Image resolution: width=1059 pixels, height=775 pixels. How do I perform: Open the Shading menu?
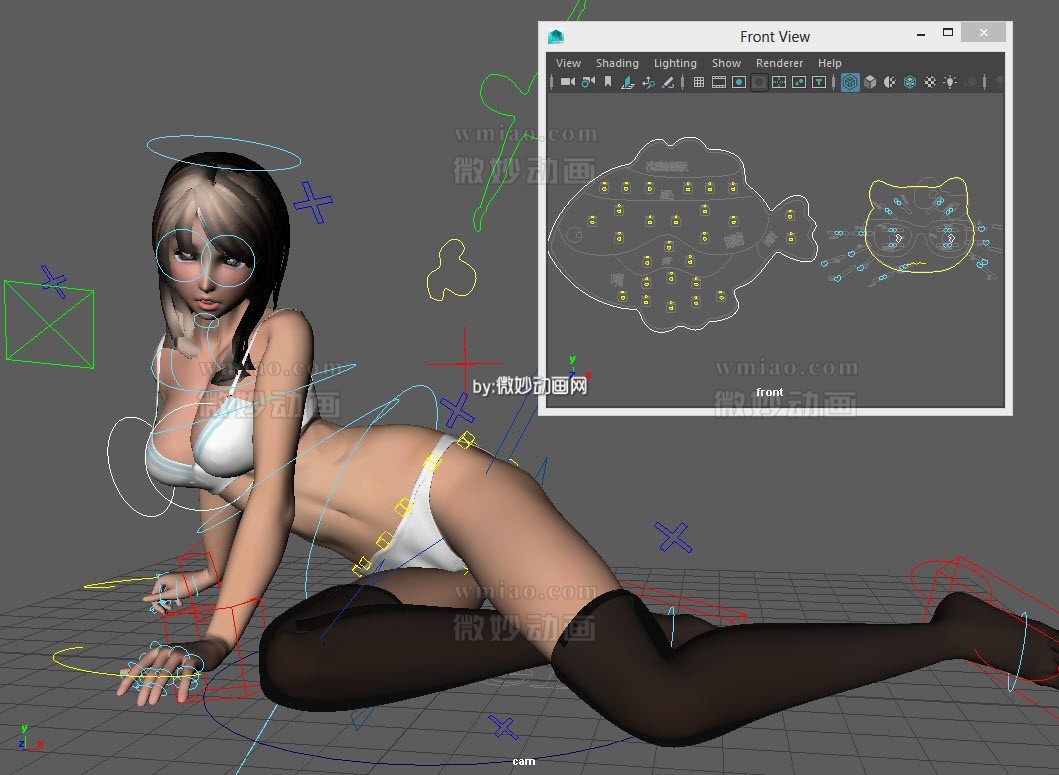point(617,62)
